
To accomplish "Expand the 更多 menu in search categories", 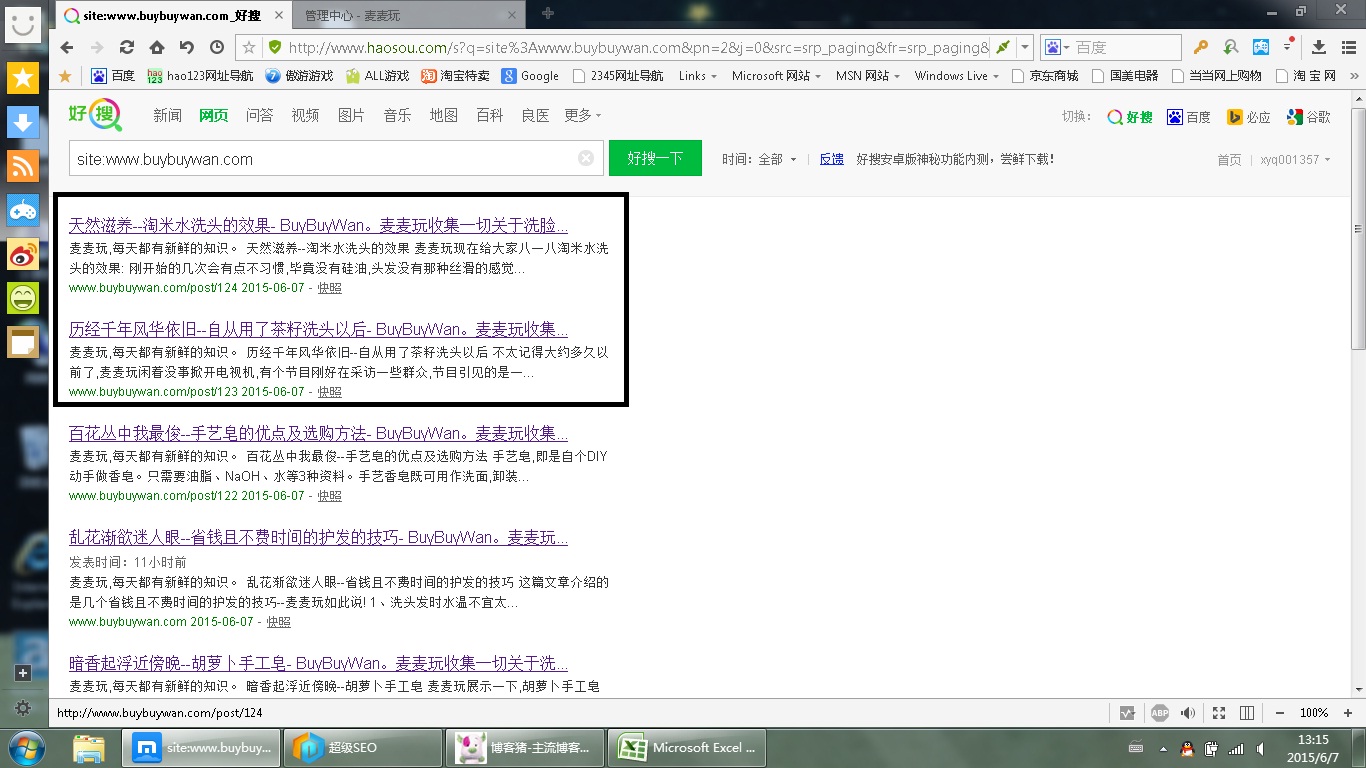I will (582, 116).
